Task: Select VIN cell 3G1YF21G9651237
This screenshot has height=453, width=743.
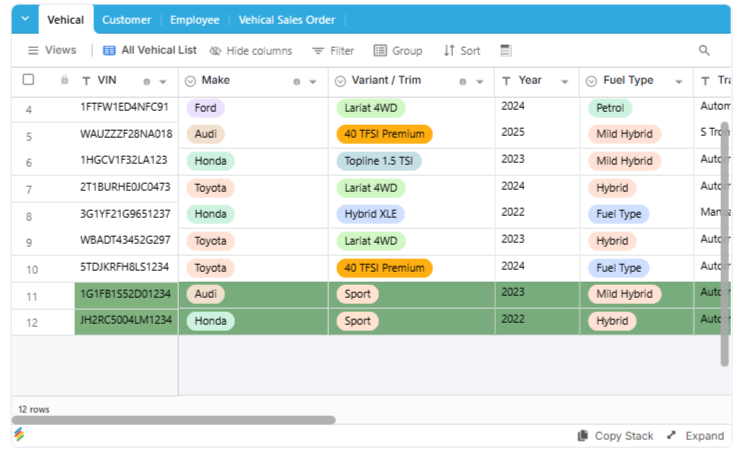Action: pos(125,214)
